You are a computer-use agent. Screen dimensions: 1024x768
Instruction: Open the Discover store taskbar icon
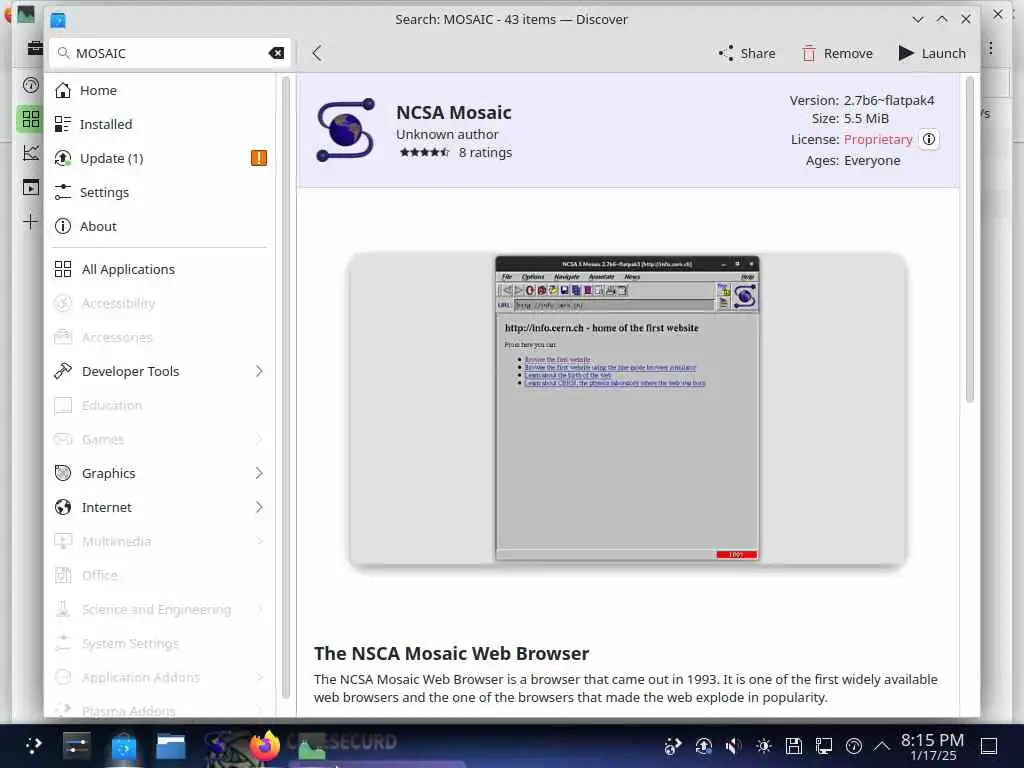124,746
